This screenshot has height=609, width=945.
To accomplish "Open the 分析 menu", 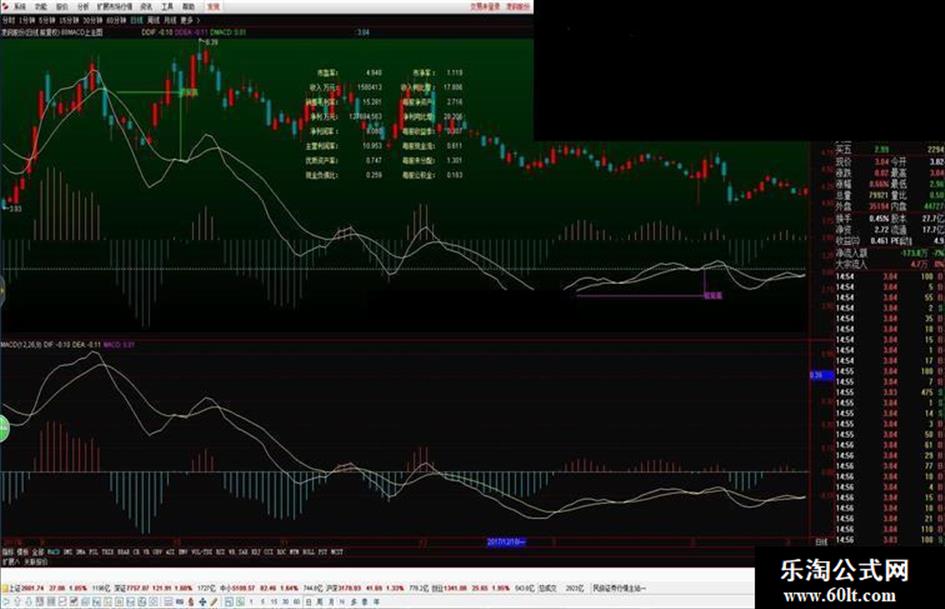I will 83,7.
